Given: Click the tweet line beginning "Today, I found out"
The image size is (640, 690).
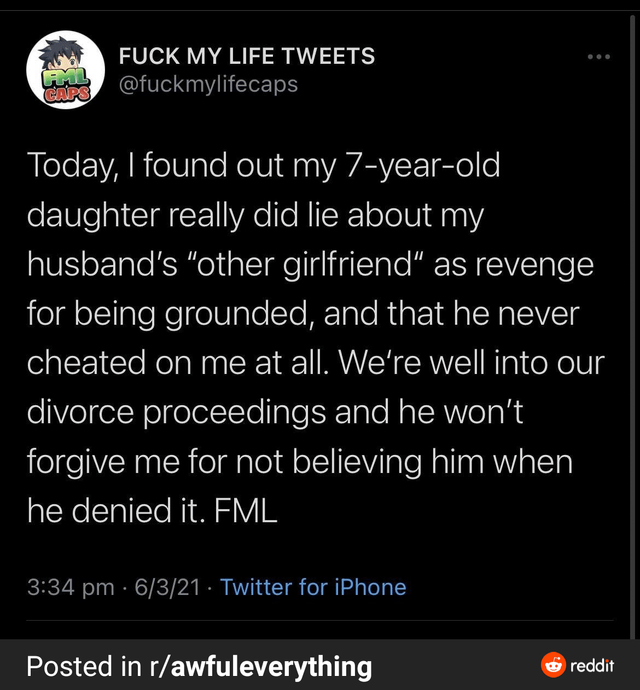Looking at the screenshot, I should tap(262, 164).
